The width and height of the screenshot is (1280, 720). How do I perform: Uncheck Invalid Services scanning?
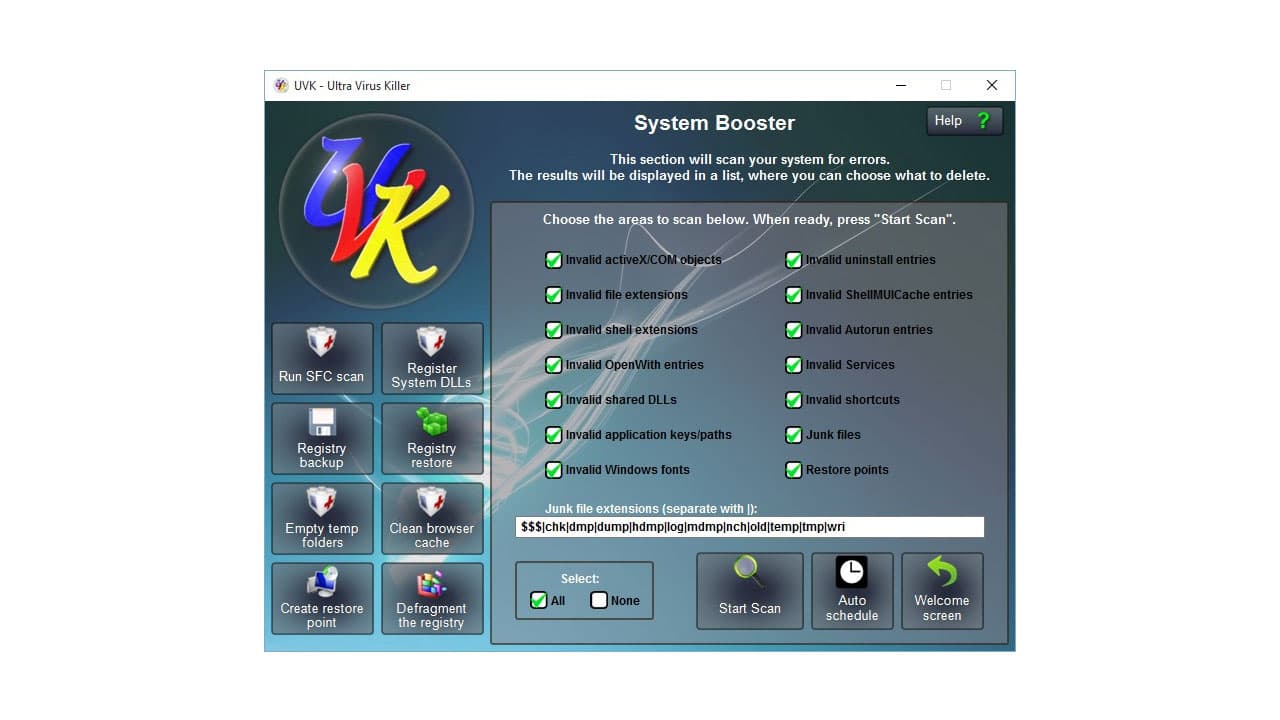794,365
